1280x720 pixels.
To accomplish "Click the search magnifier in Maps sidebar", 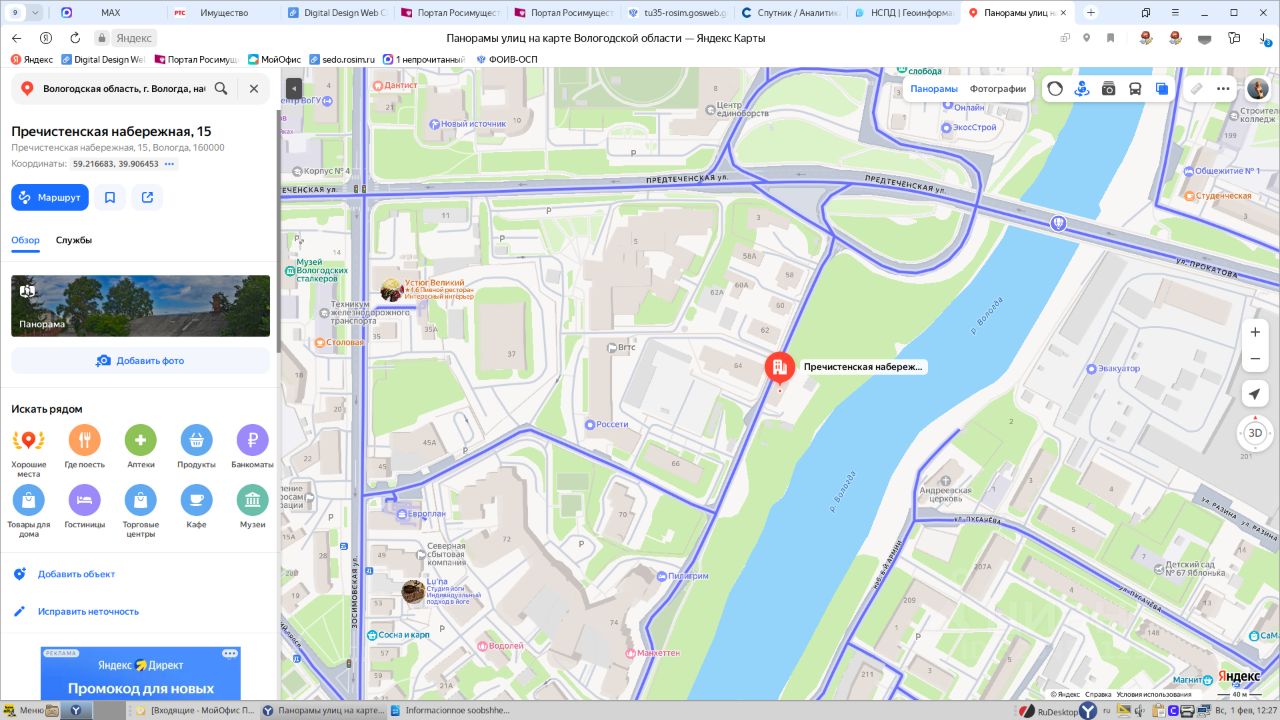I will [221, 89].
